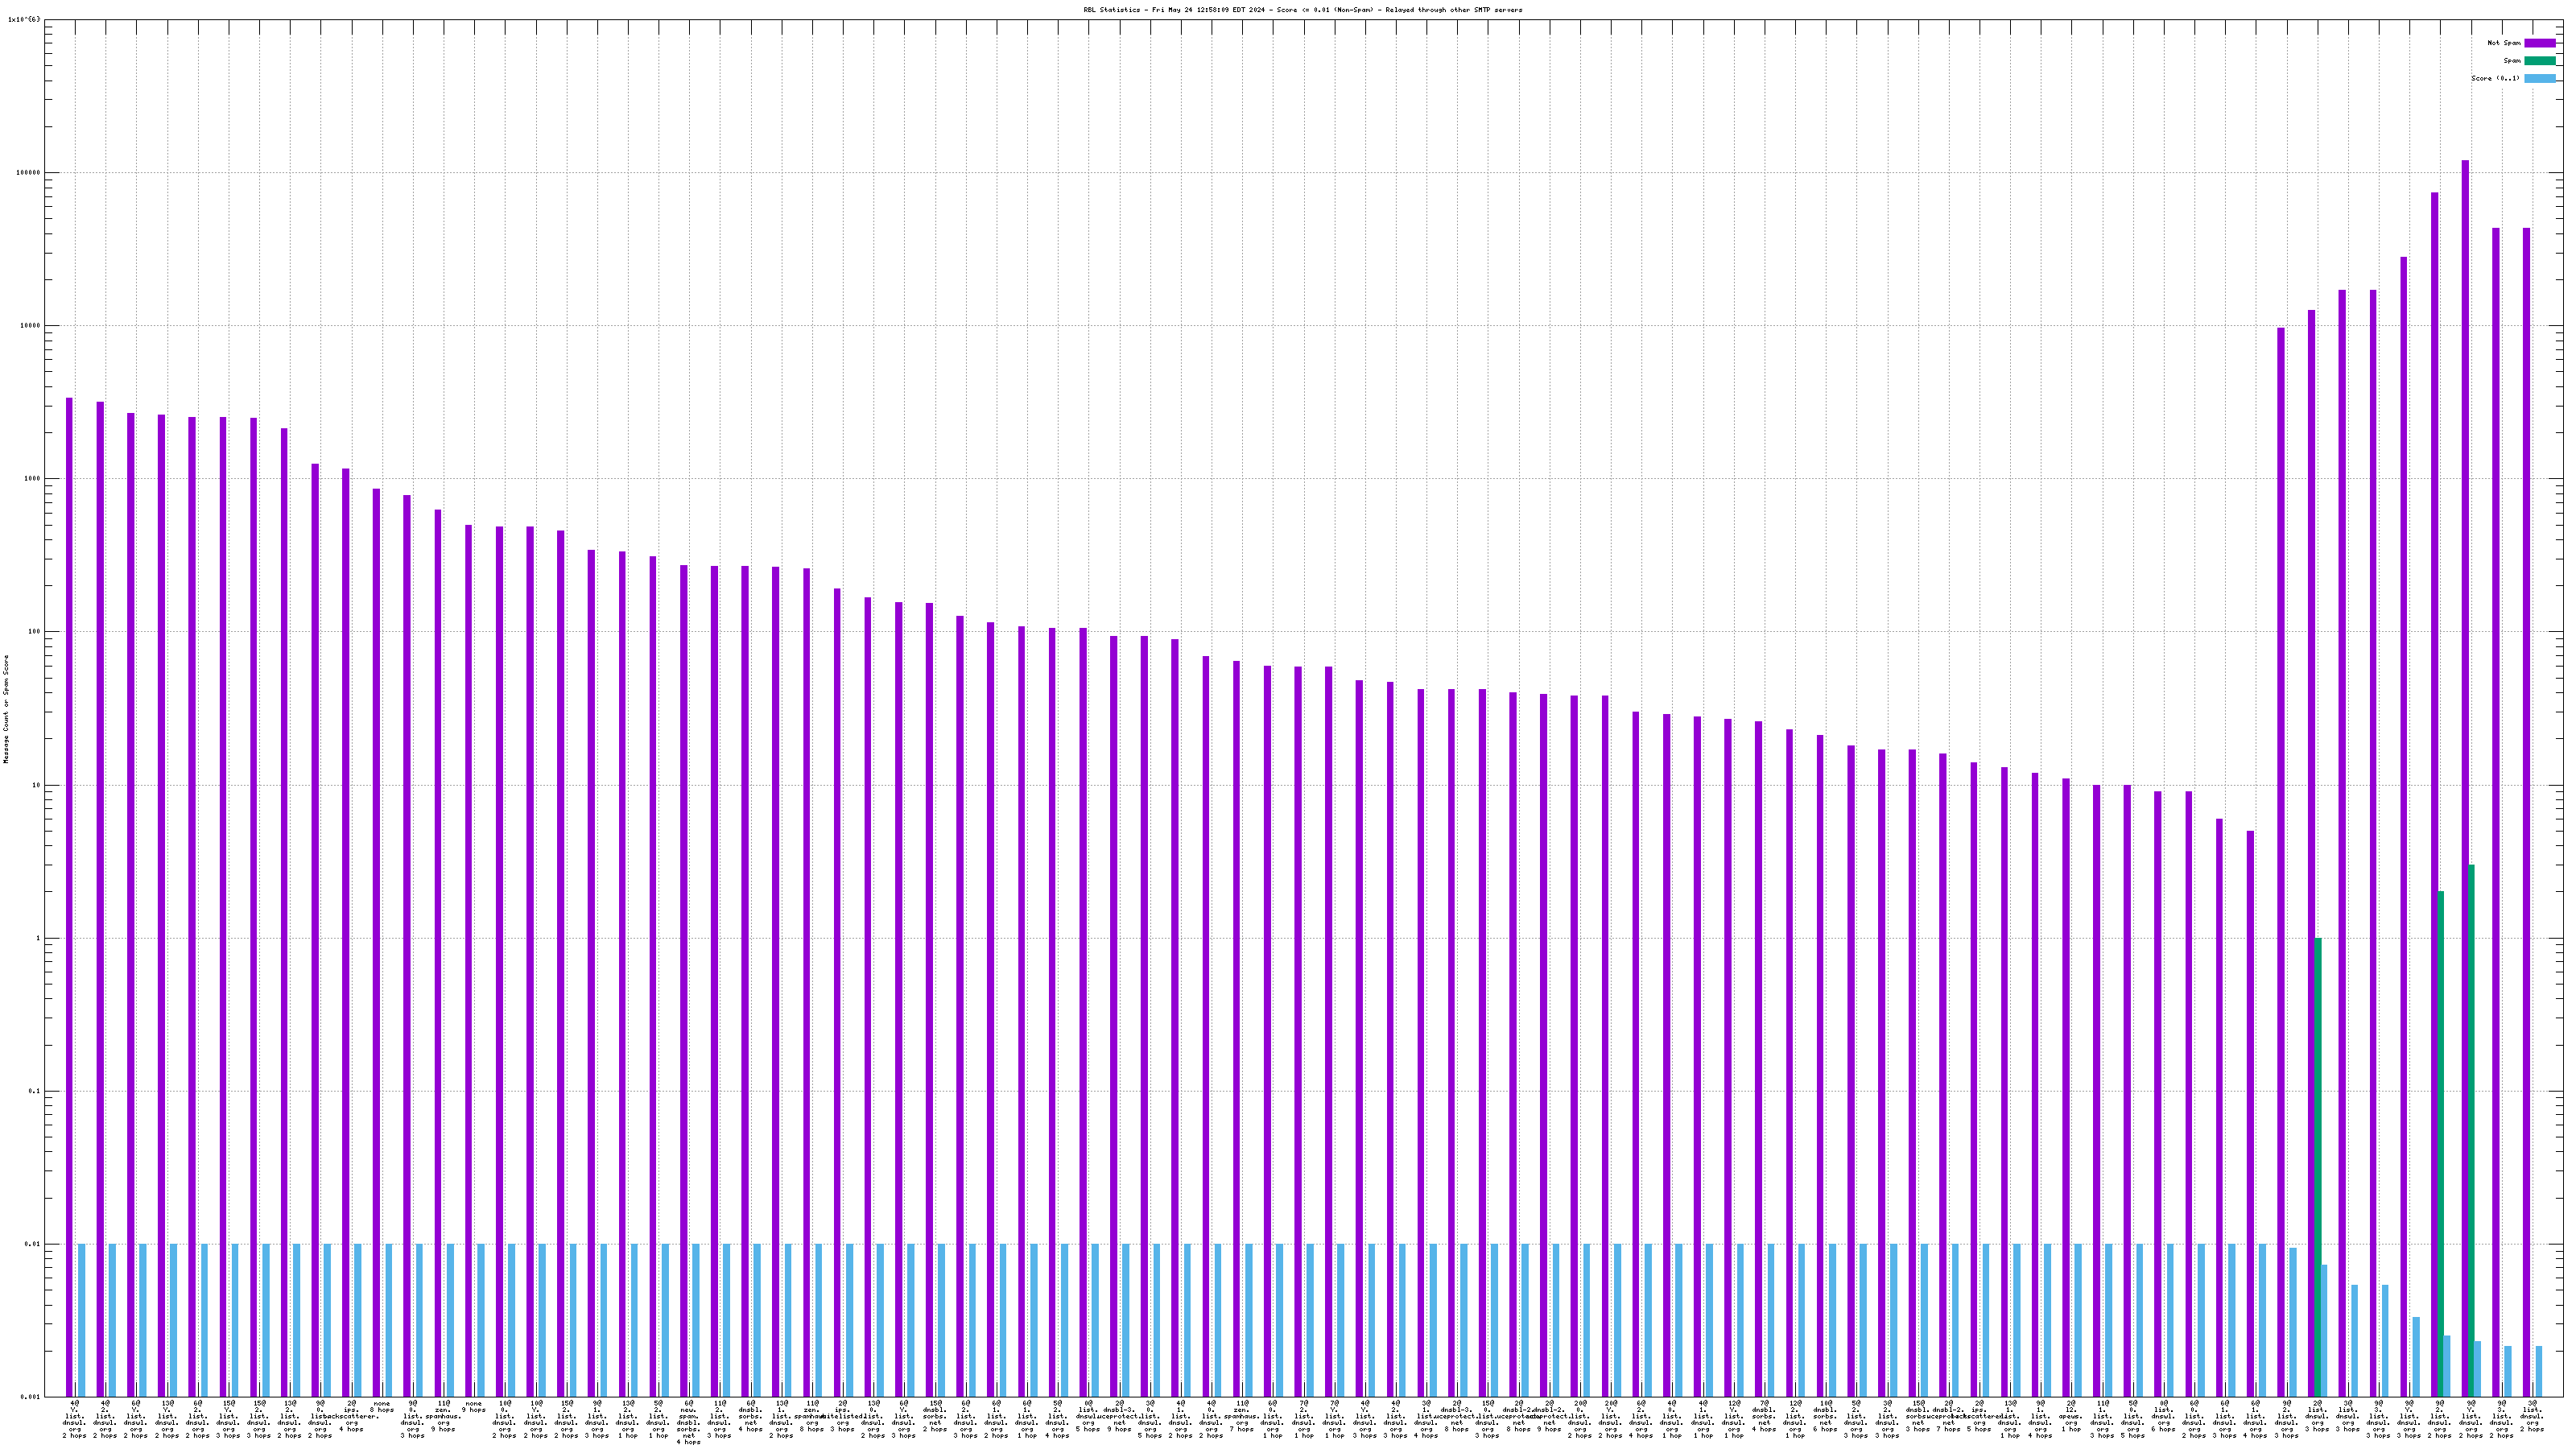Click the '100000' y-axis tick label

point(28,173)
